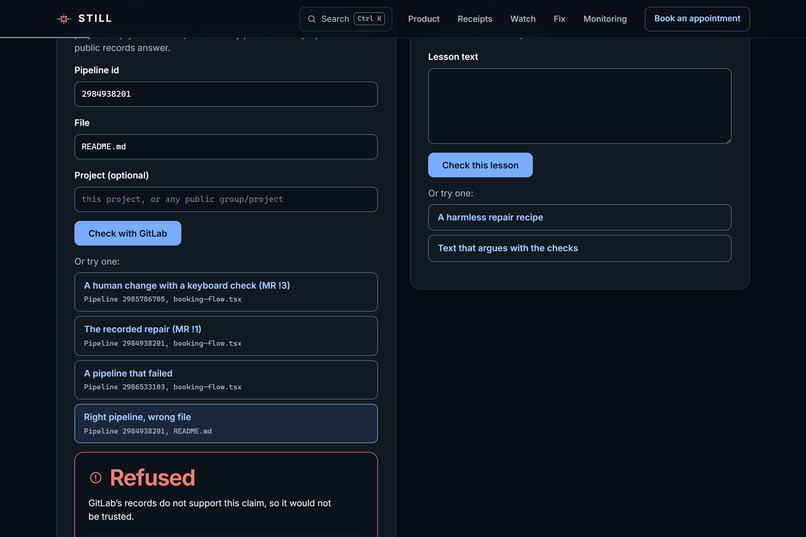Select the Fix menu item
This screenshot has height=537, width=806.
pyautogui.click(x=559, y=19)
